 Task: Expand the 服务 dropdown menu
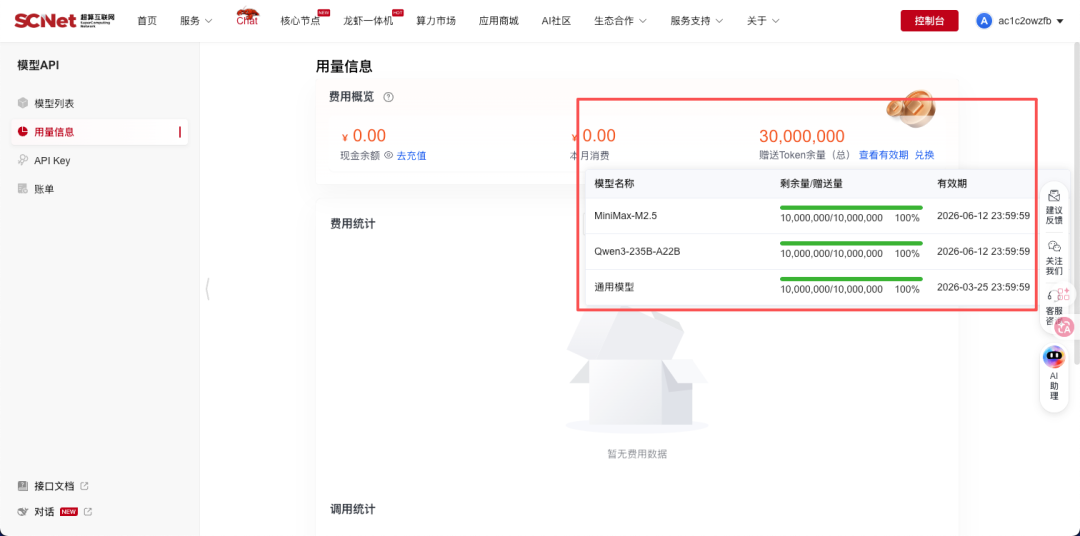[196, 21]
